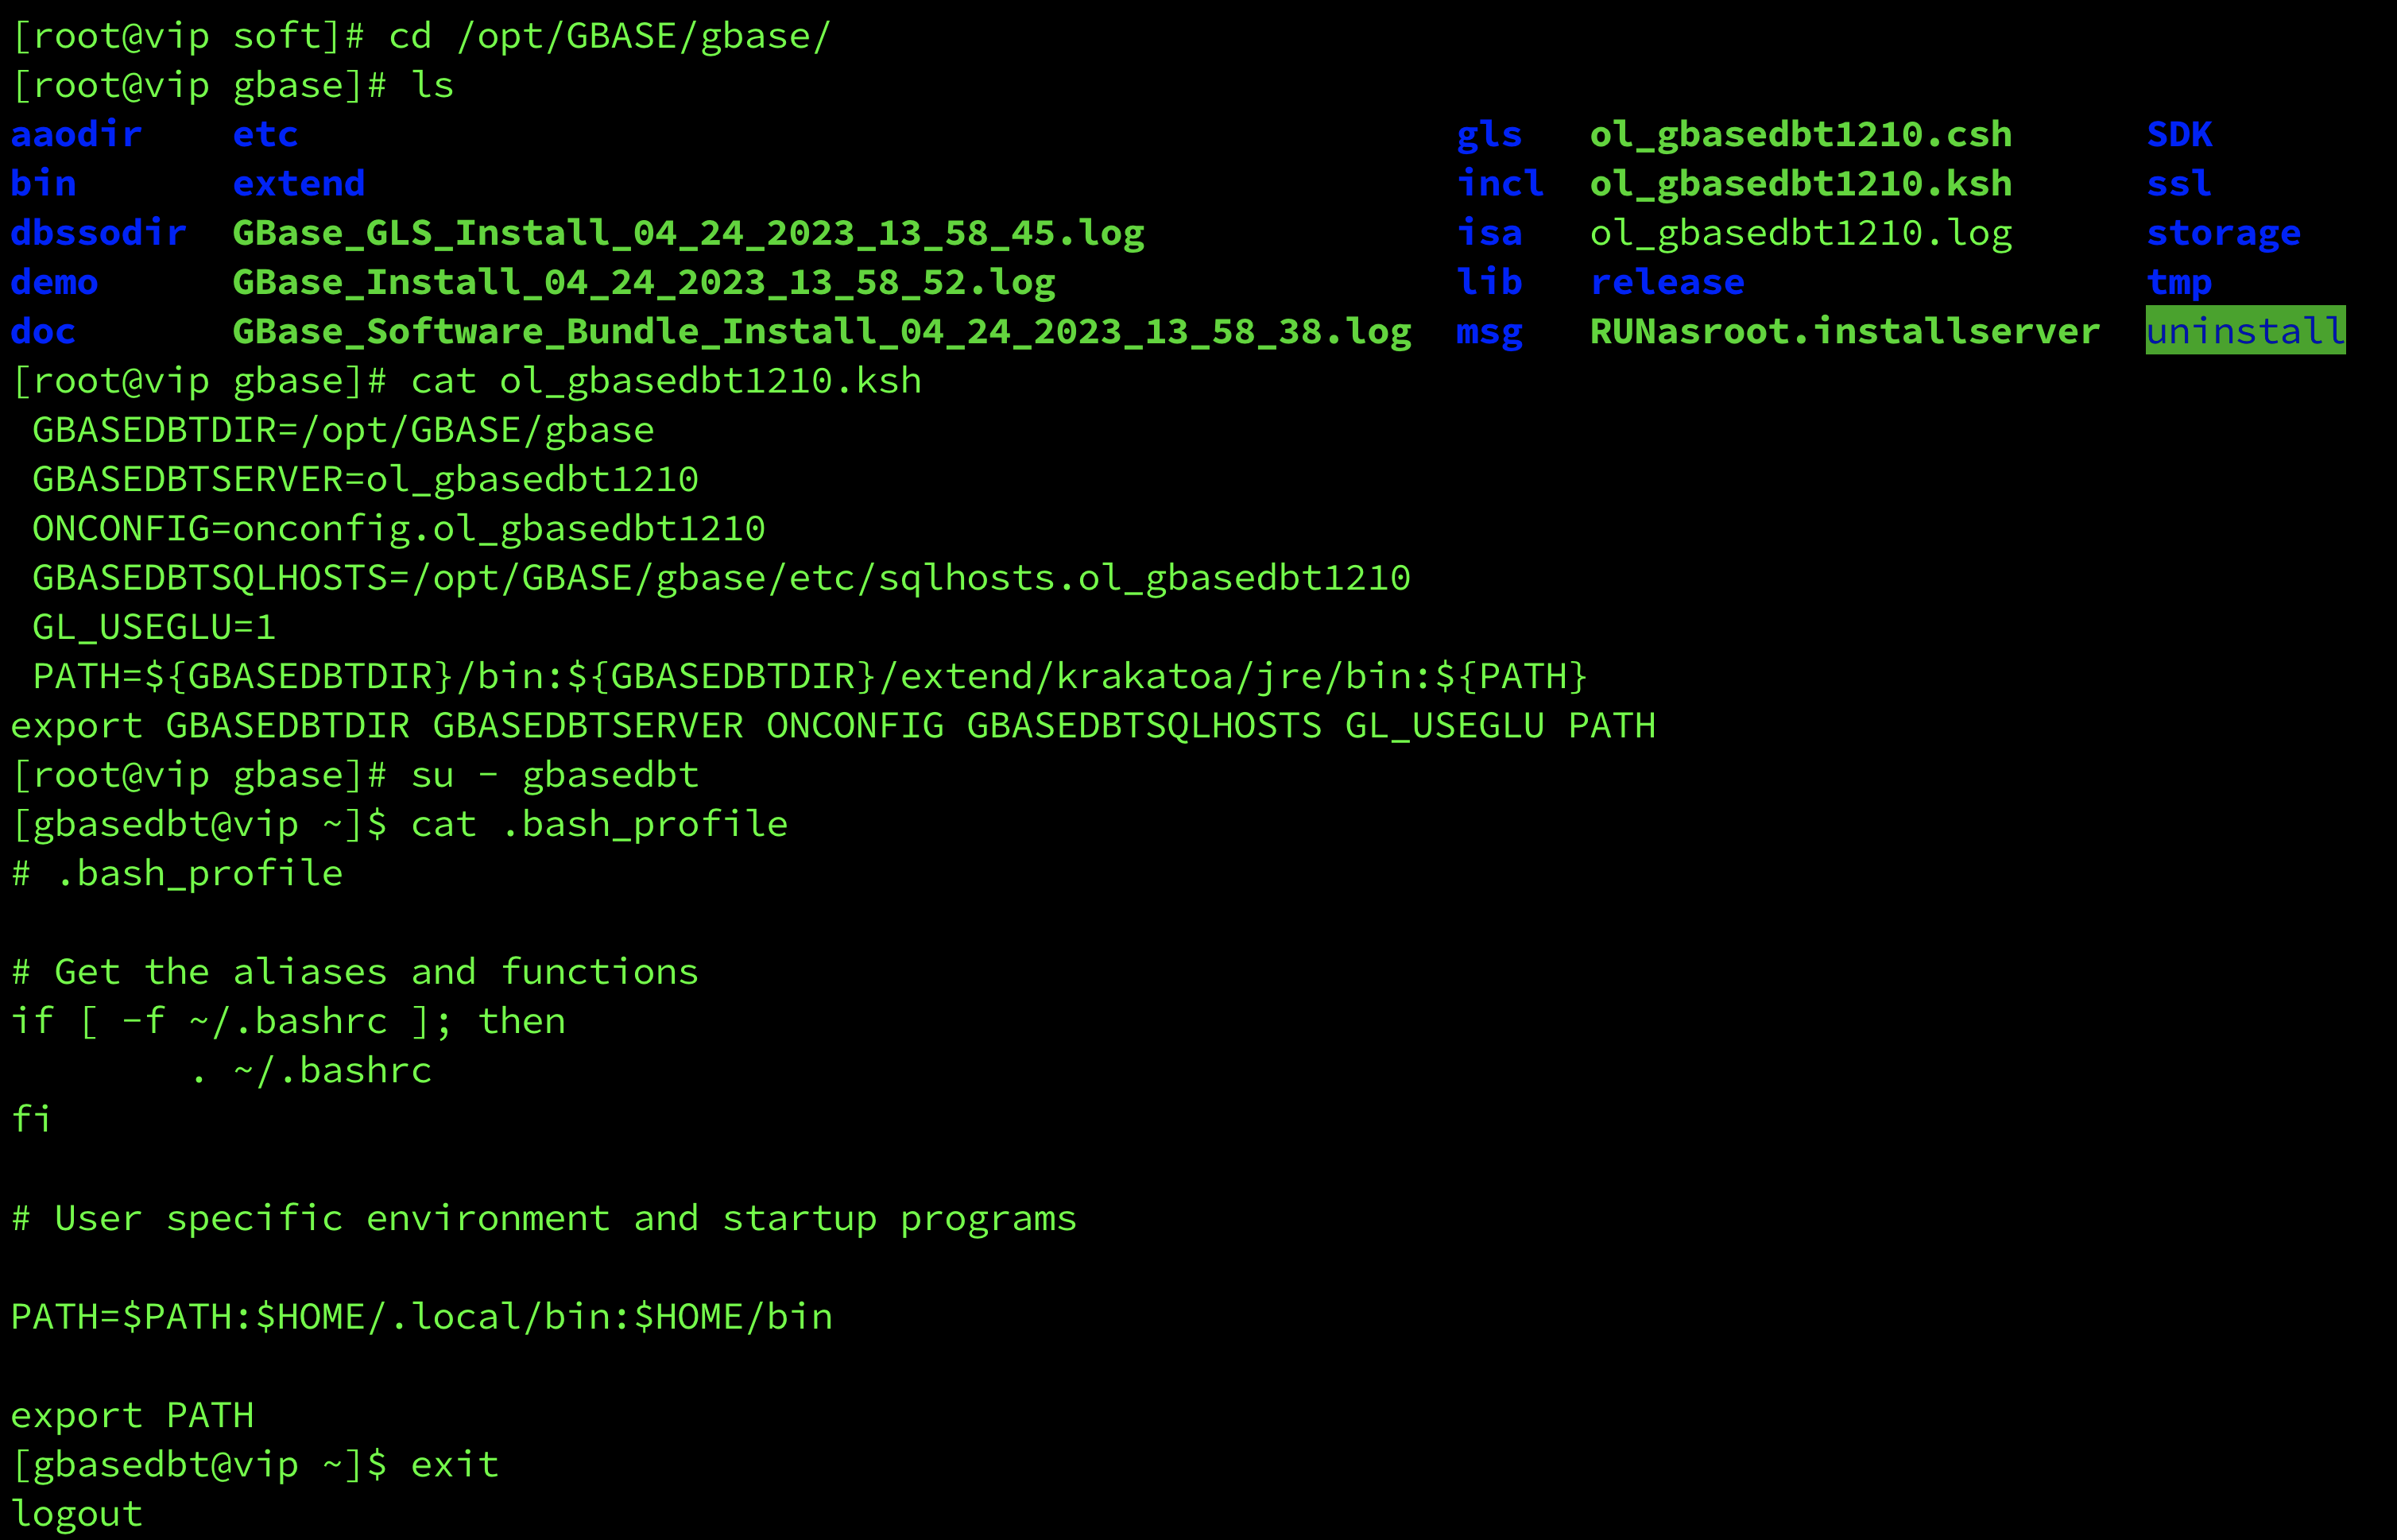Click the highlighted uninstall directory name
The width and height of the screenshot is (2397, 1540).
tap(2245, 331)
